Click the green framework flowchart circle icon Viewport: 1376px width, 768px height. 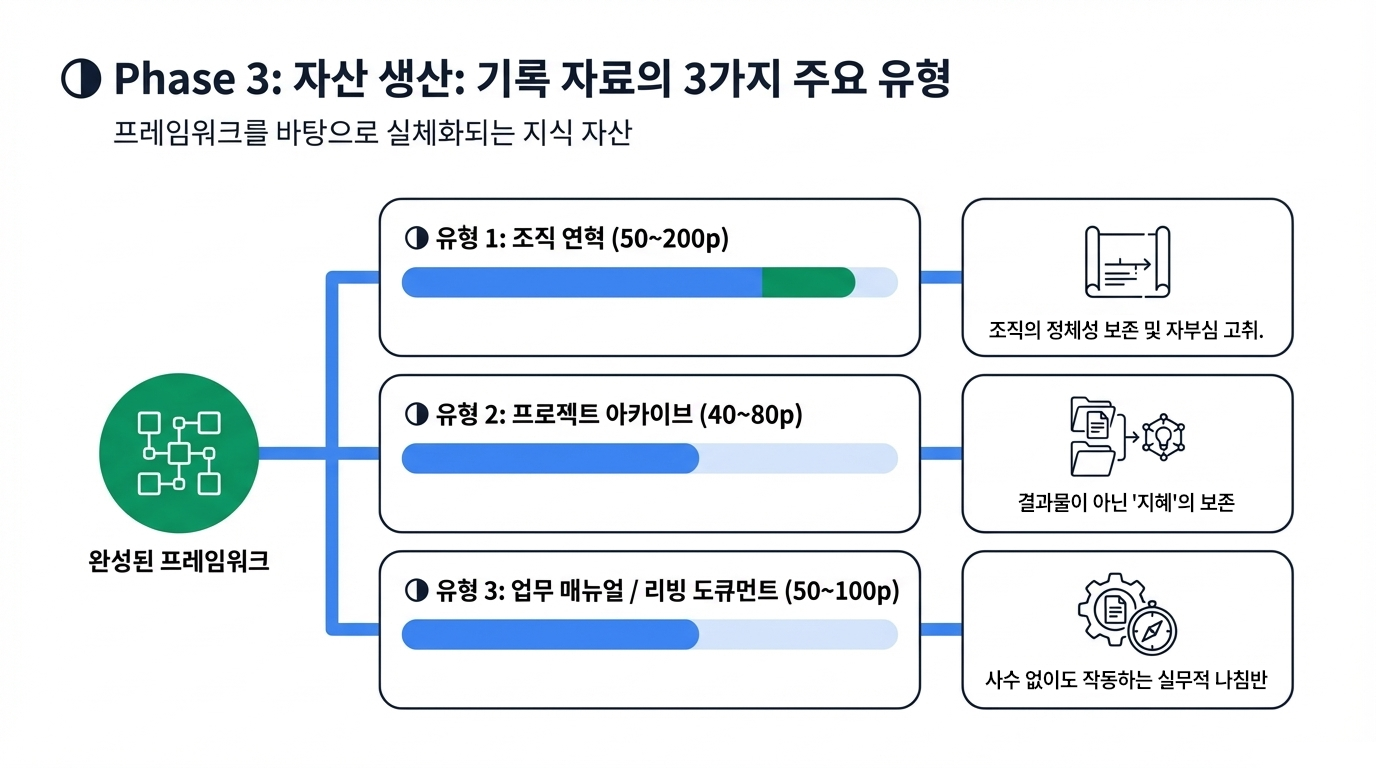[x=179, y=453]
